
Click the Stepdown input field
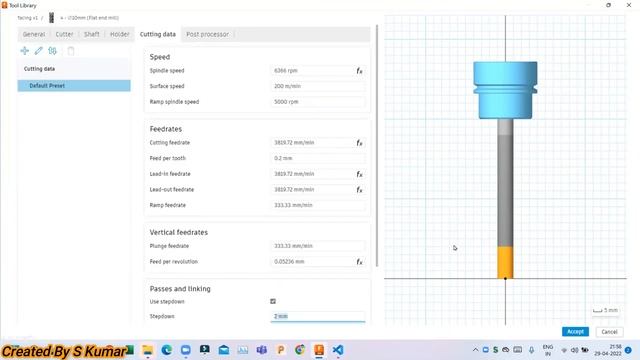tap(318, 316)
